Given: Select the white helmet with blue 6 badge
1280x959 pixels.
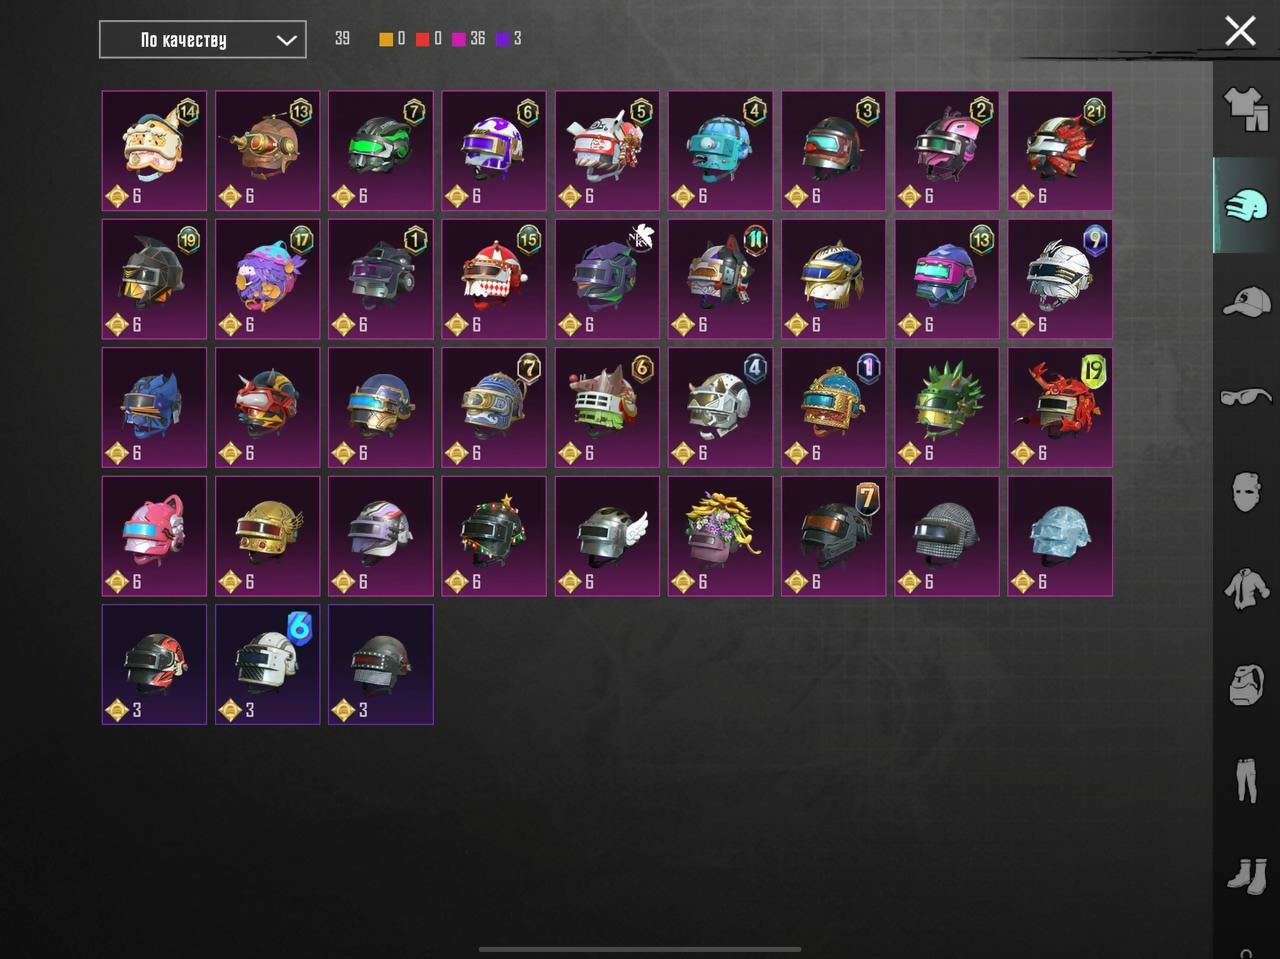Looking at the screenshot, I should coord(267,664).
